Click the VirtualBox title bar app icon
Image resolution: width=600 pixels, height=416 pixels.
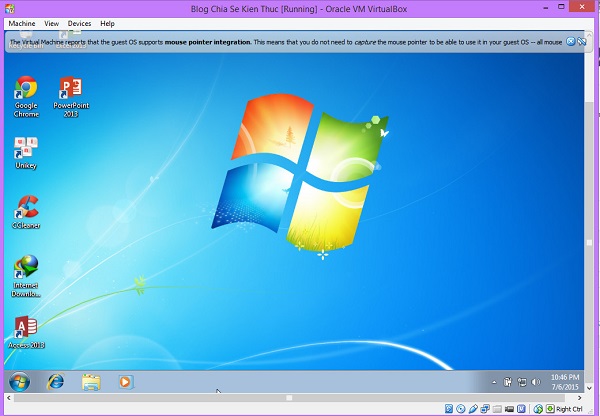[x=10, y=8]
